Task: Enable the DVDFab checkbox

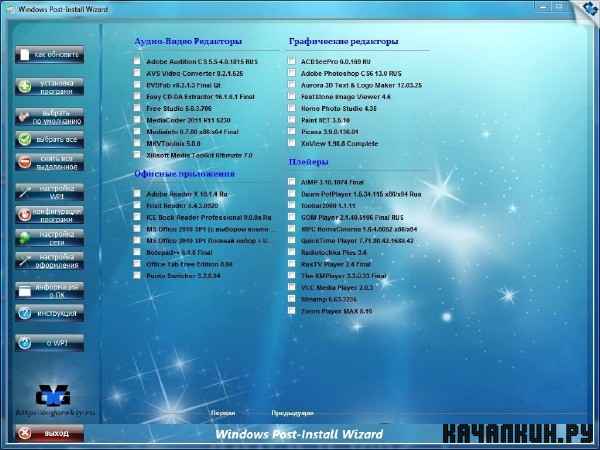Action: (137, 85)
